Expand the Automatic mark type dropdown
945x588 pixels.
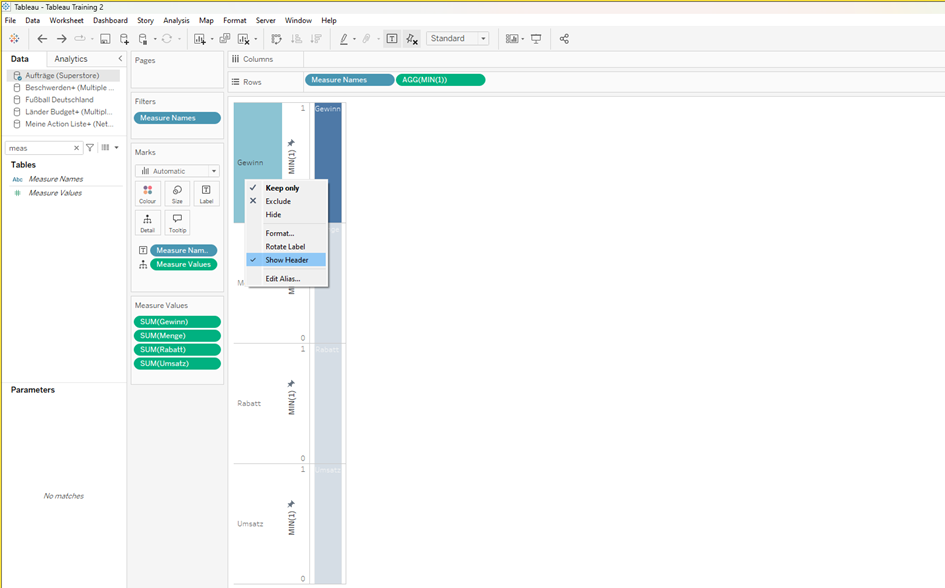177,171
